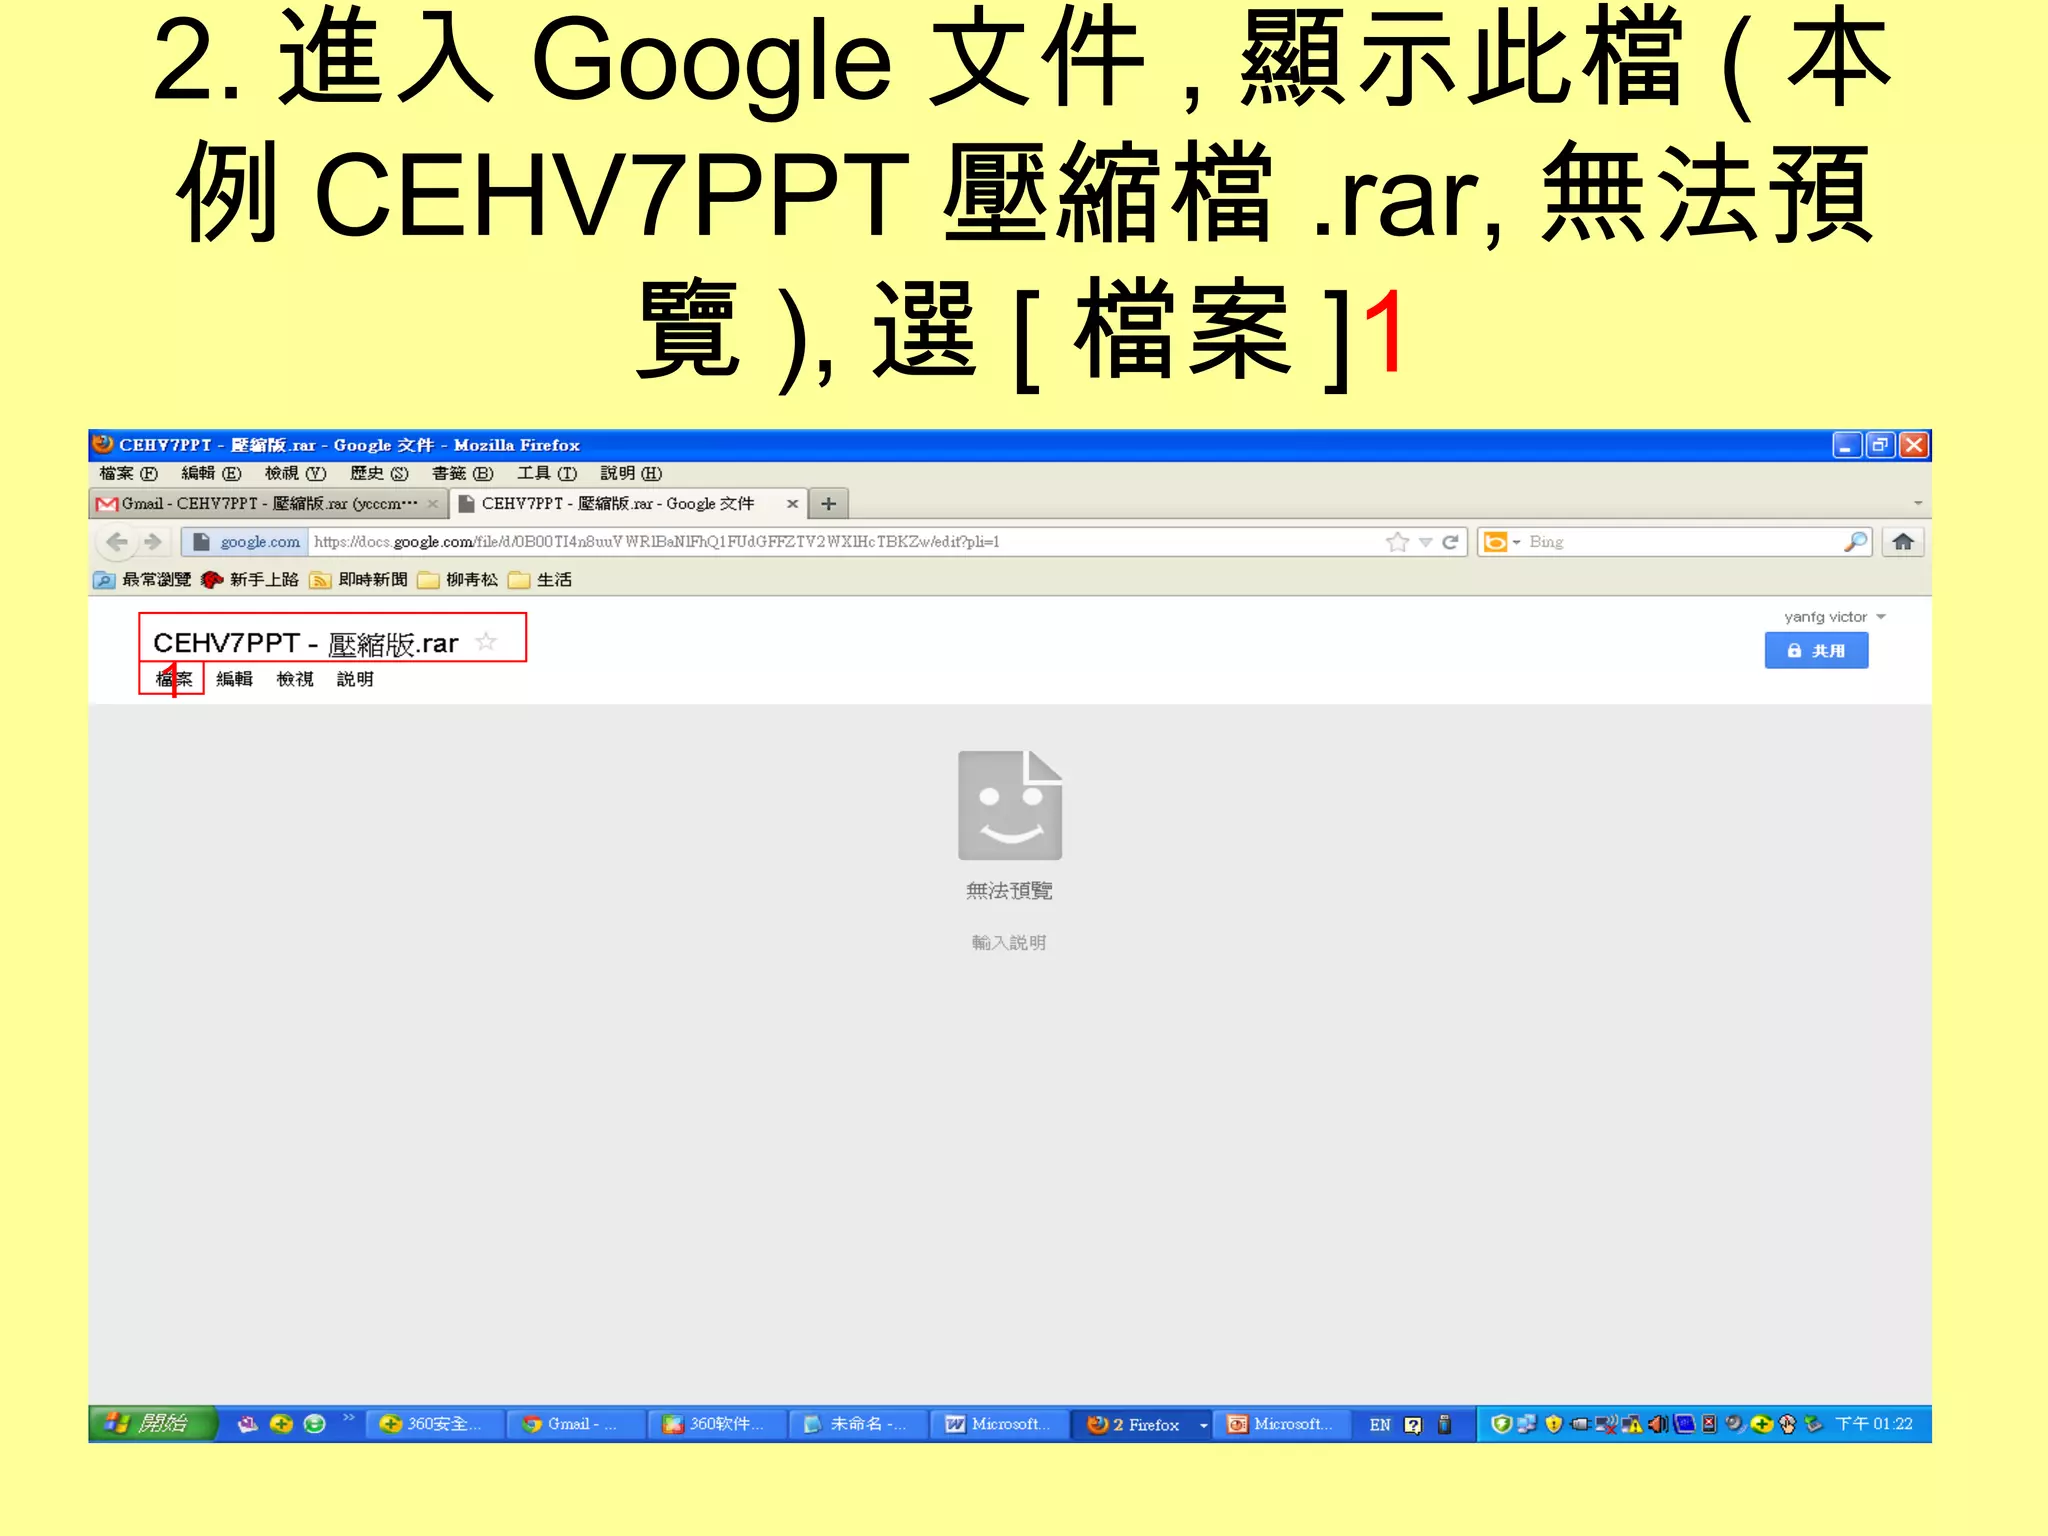
Task: Open Microsoft PowerPoint taskbar item
Action: (1280, 1424)
